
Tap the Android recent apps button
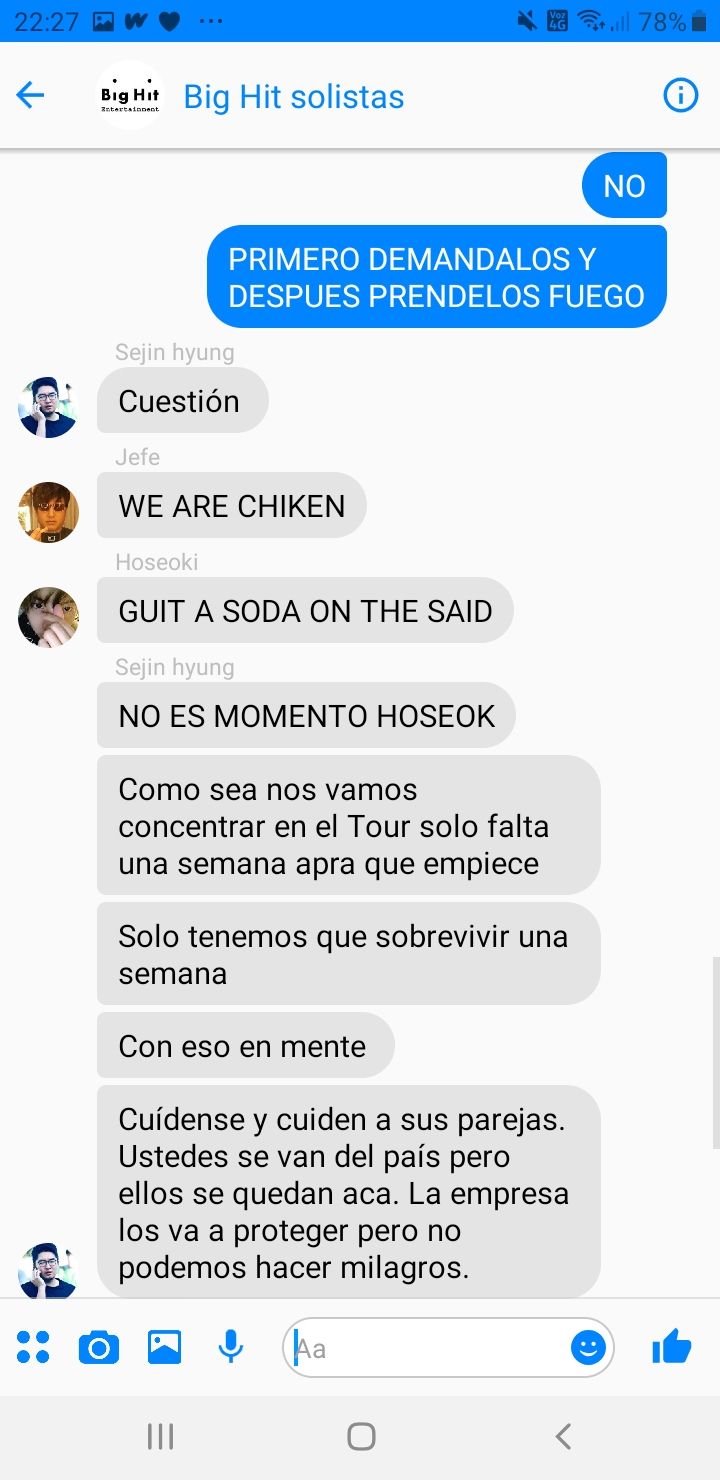click(160, 1437)
